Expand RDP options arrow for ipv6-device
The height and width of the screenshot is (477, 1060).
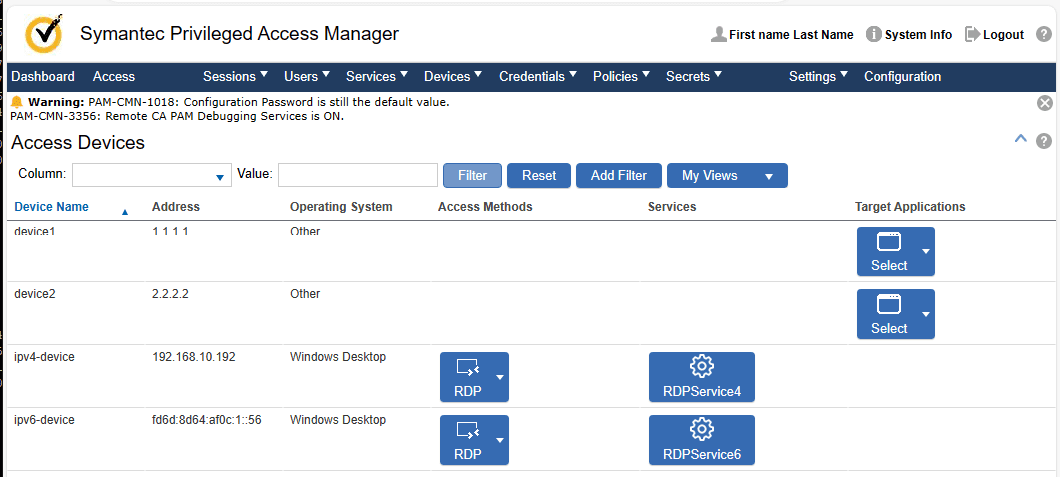[x=500, y=440]
